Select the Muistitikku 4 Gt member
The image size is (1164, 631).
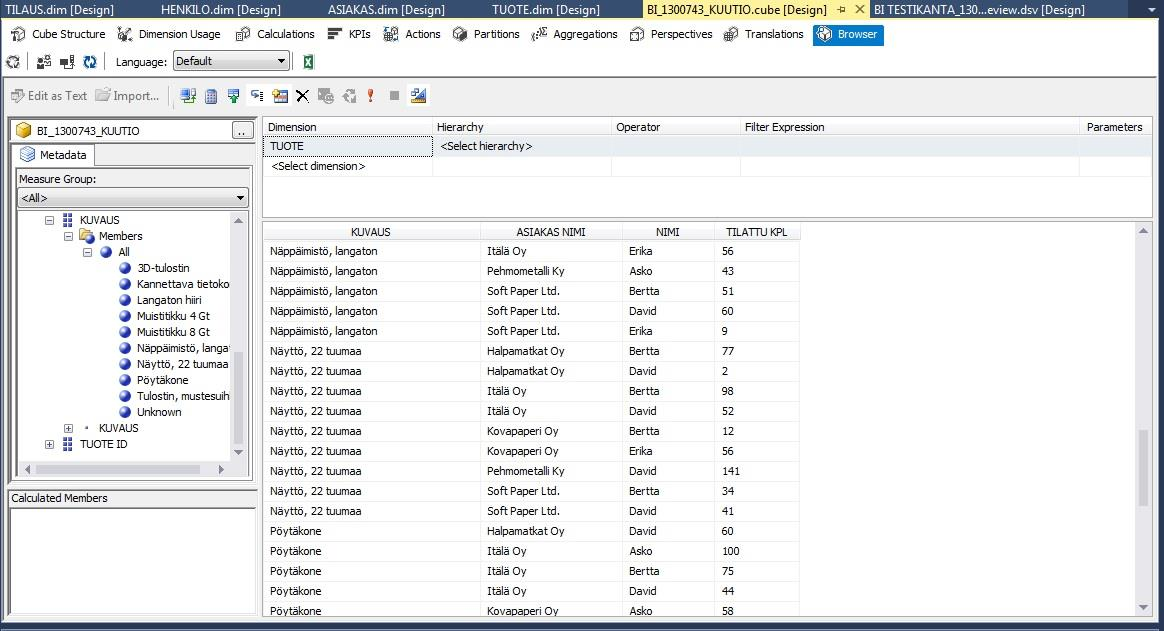point(173,316)
